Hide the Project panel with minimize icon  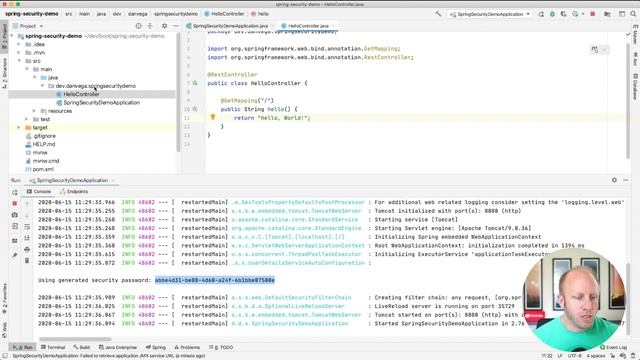(x=176, y=26)
